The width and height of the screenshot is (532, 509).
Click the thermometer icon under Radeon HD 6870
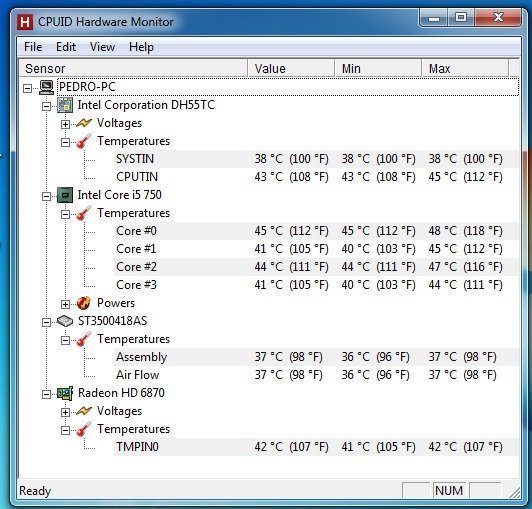(84, 429)
